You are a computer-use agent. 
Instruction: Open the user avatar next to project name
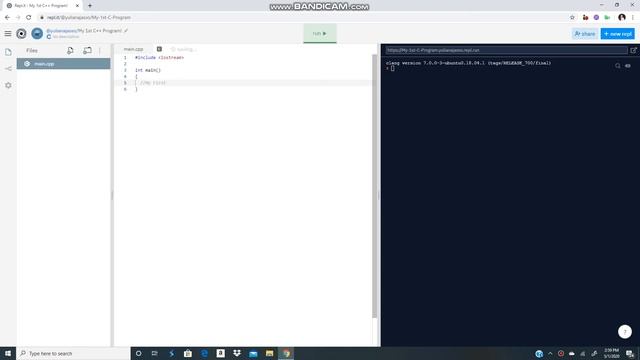(37, 33)
